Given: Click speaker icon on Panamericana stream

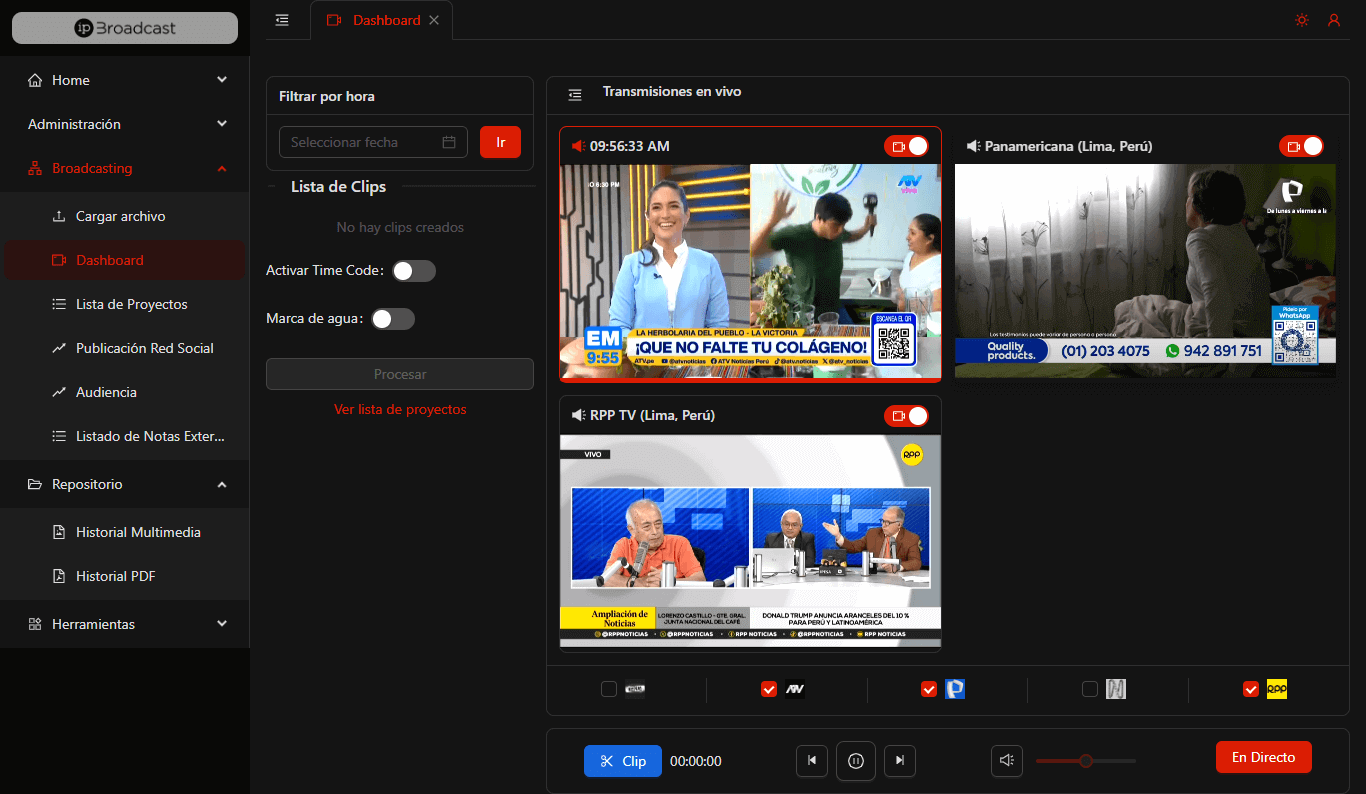Looking at the screenshot, I should click(x=972, y=147).
